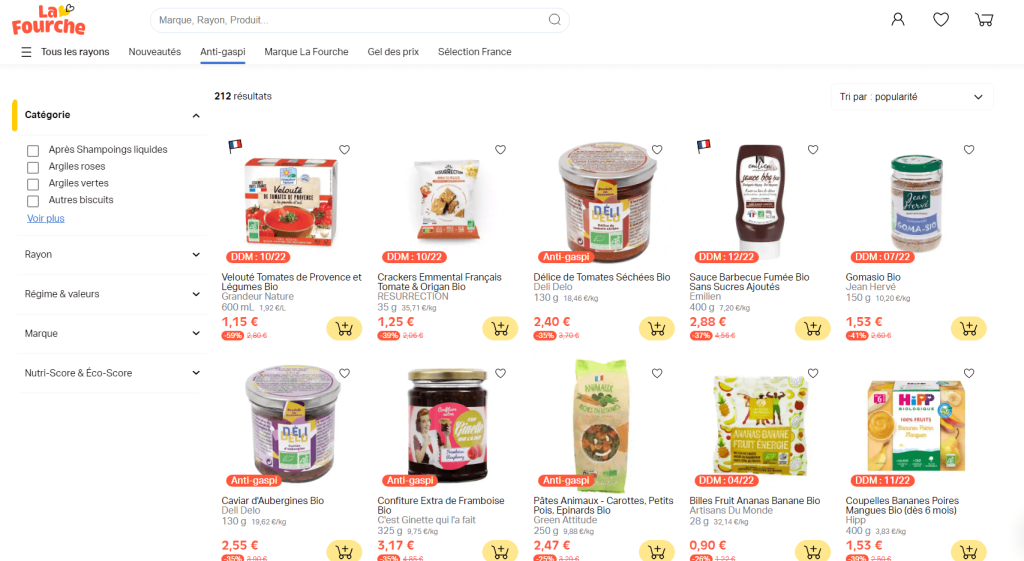Add Délice de Tomates Séchées to cart

pos(656,329)
